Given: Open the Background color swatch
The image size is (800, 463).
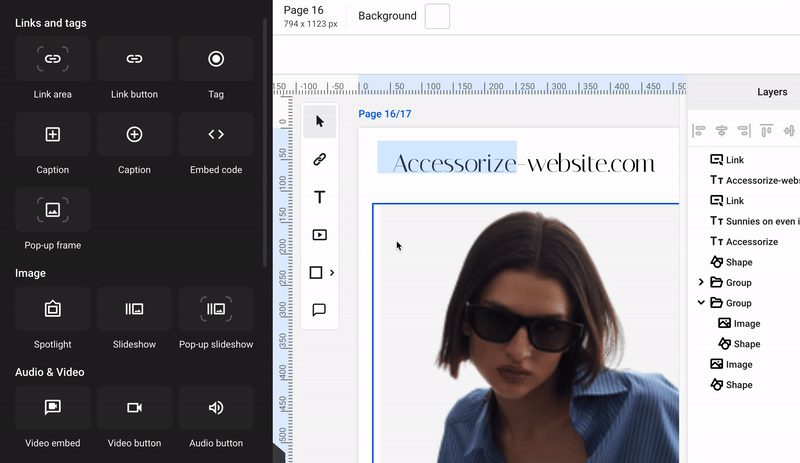Looking at the screenshot, I should click(x=437, y=16).
